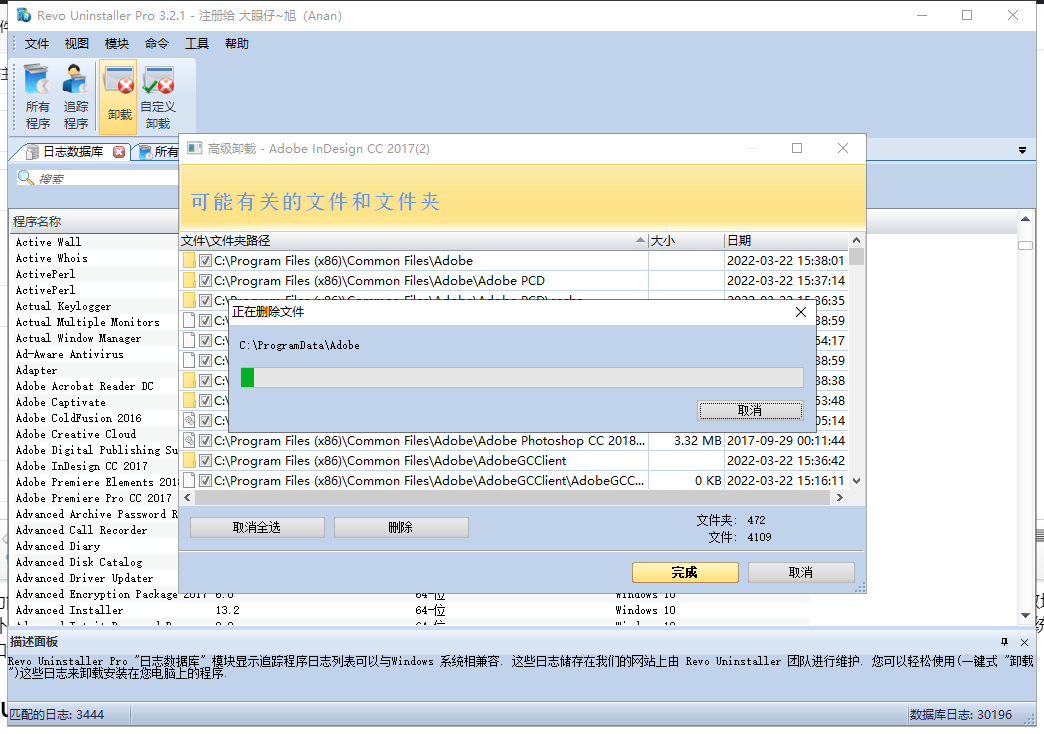Open the 文件 menu
The image size is (1044, 734).
(x=37, y=43)
